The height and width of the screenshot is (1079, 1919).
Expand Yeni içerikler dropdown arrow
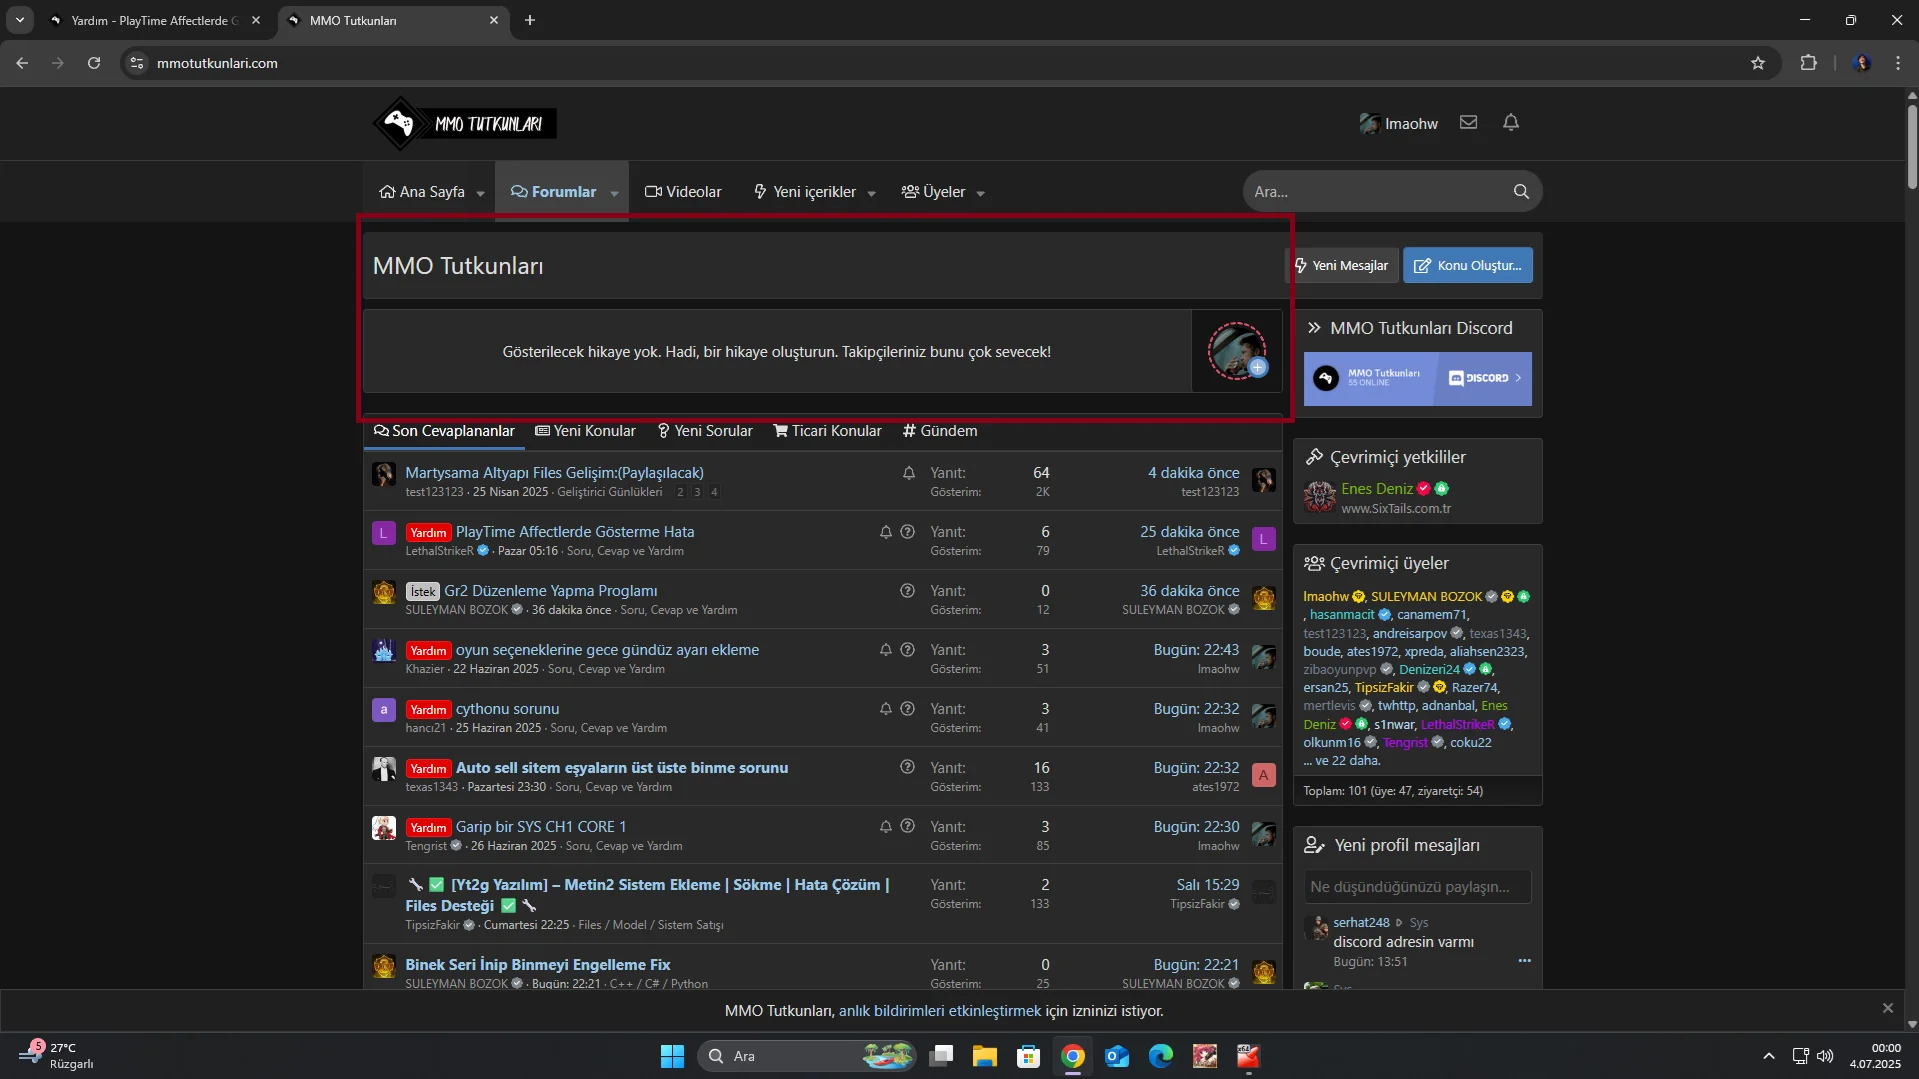(x=872, y=193)
